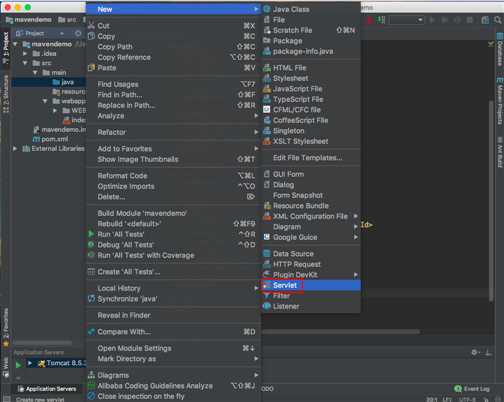Click the package-info.java icon

[x=267, y=51]
